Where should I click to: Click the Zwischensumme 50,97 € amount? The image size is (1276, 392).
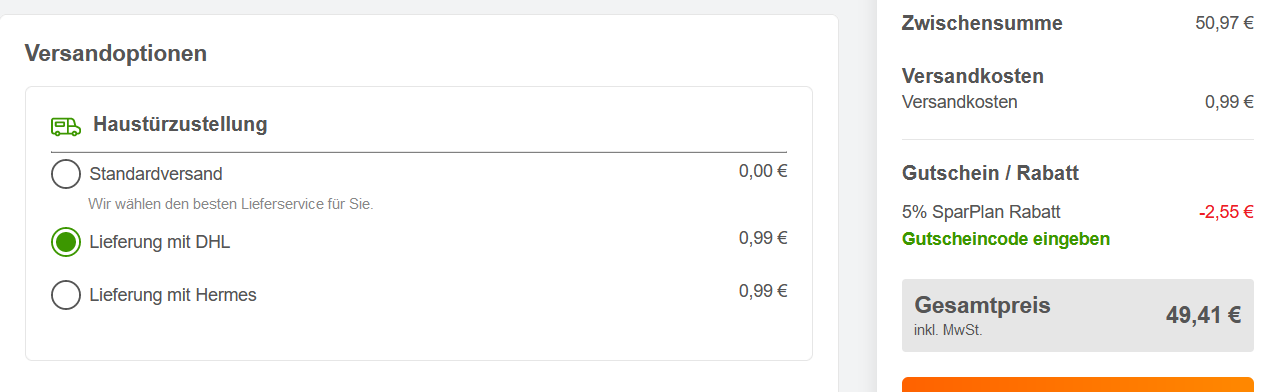[1224, 23]
